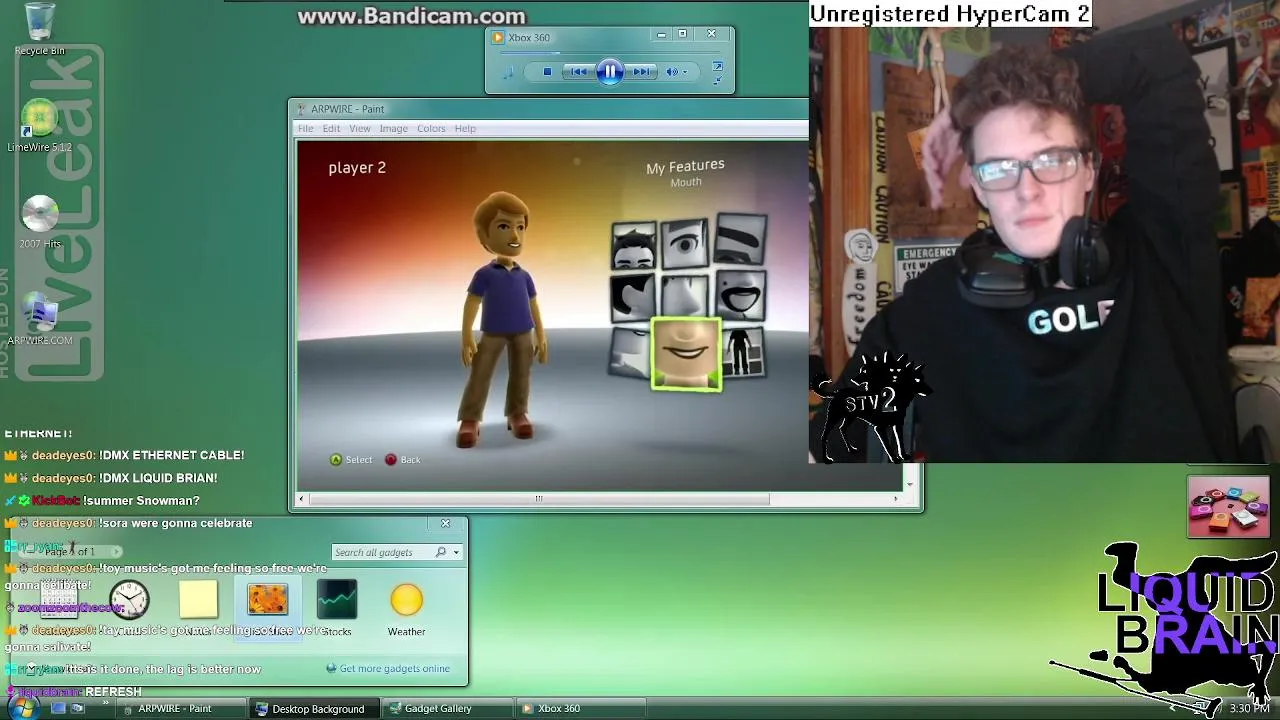Click the red B Back button
The width and height of the screenshot is (1280, 720).
(x=391, y=460)
